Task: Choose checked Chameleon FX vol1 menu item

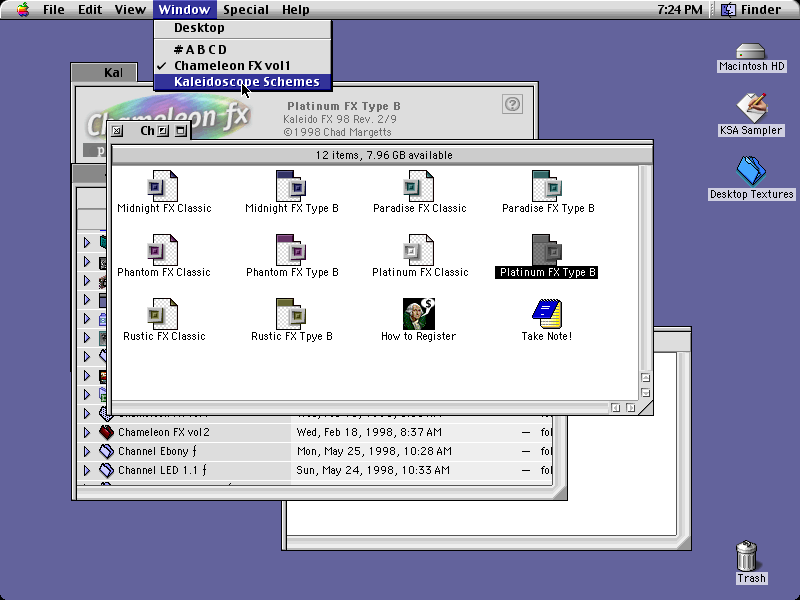Action: [x=243, y=66]
